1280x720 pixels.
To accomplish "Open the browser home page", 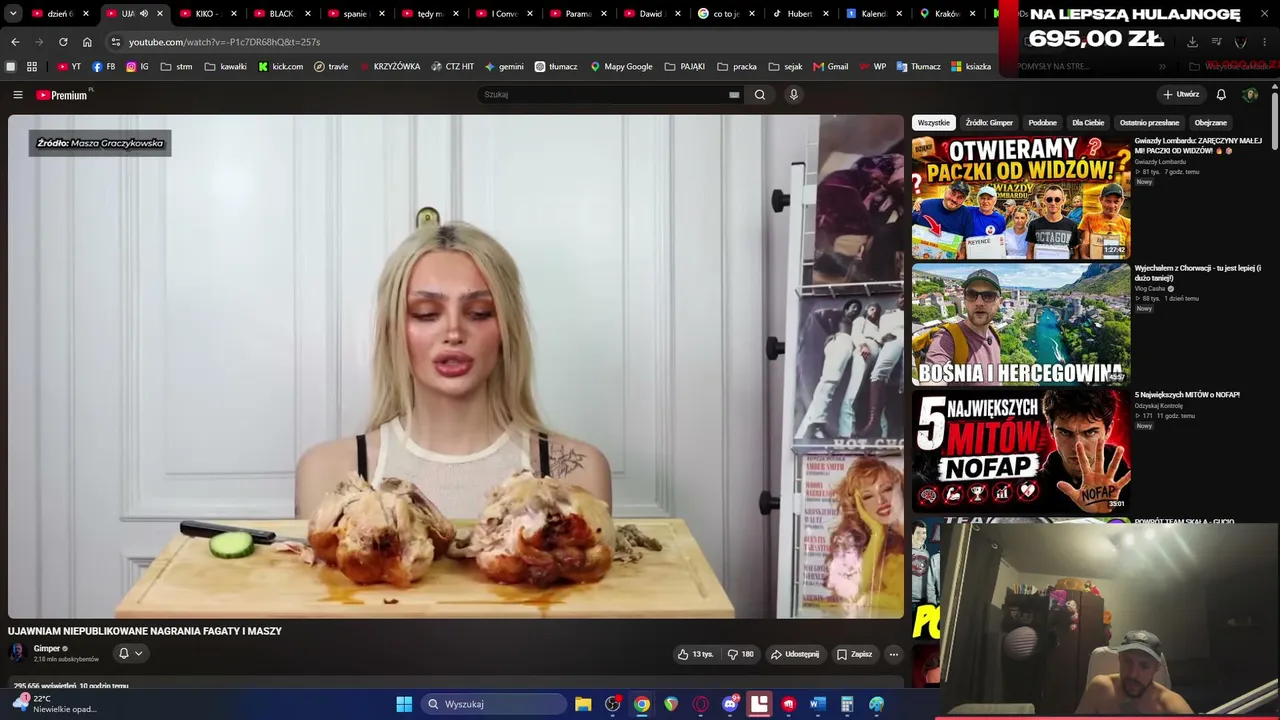I will pos(87,42).
